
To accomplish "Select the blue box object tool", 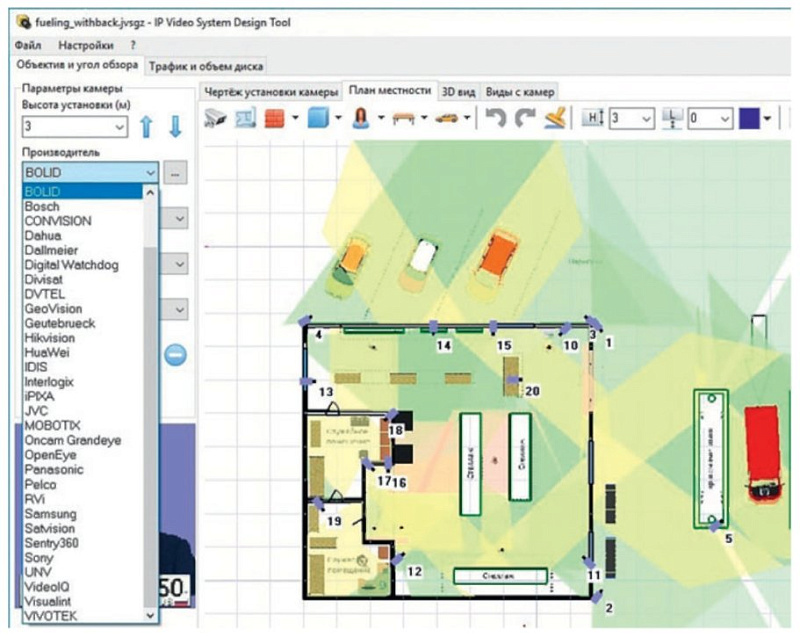I will pos(317,118).
